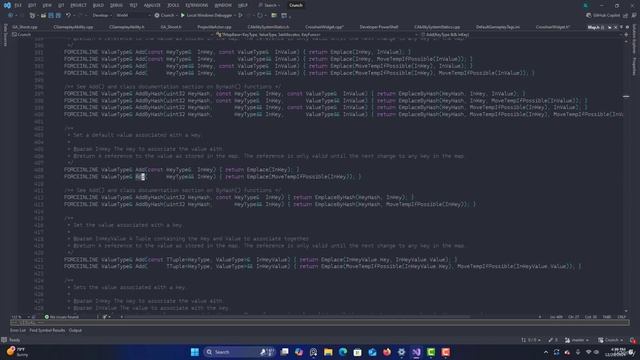Open the master branch selector
The height and width of the screenshot is (360, 640).
pyautogui.click(x=577, y=340)
